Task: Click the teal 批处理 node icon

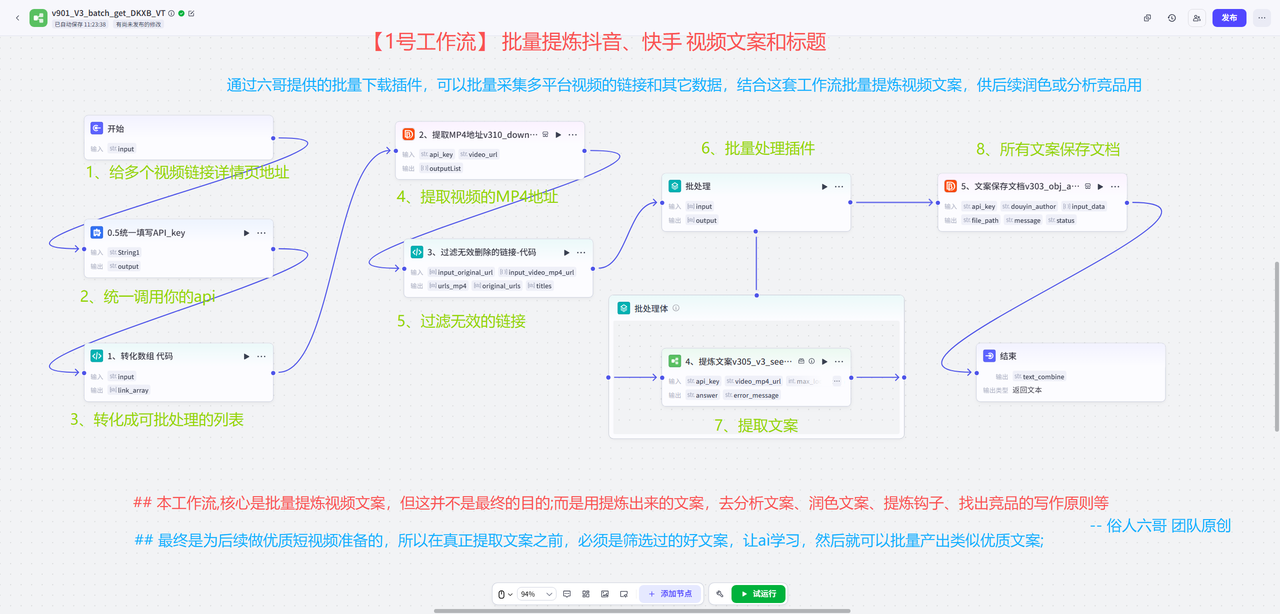Action: (675, 186)
